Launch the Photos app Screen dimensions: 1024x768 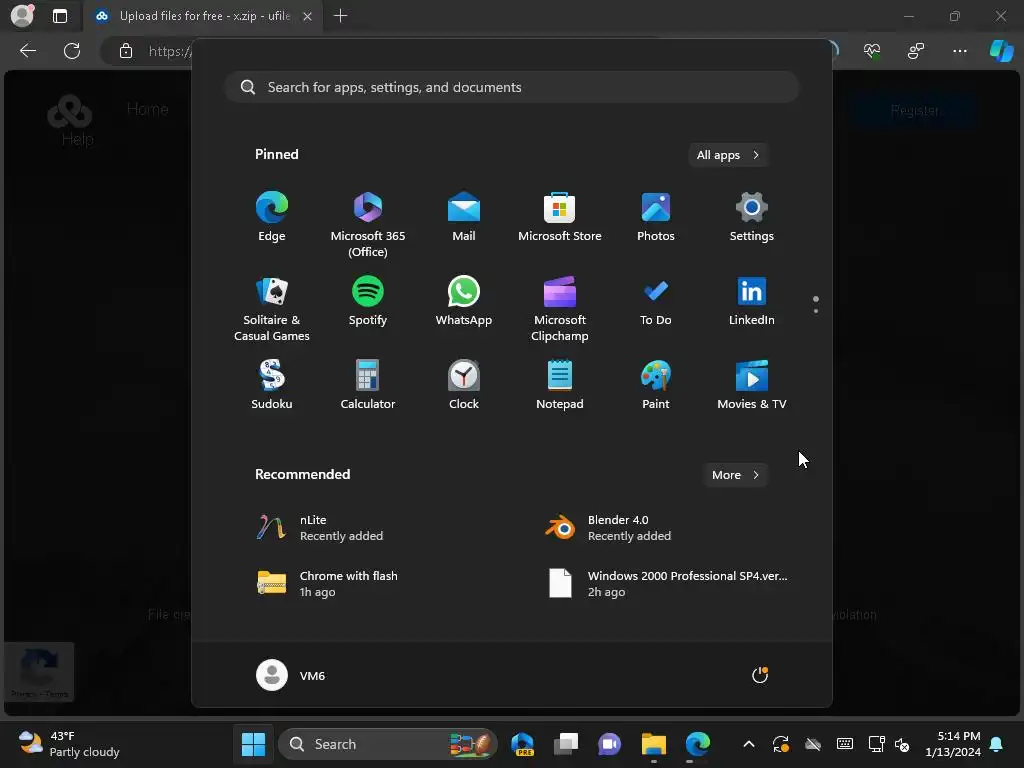(656, 217)
